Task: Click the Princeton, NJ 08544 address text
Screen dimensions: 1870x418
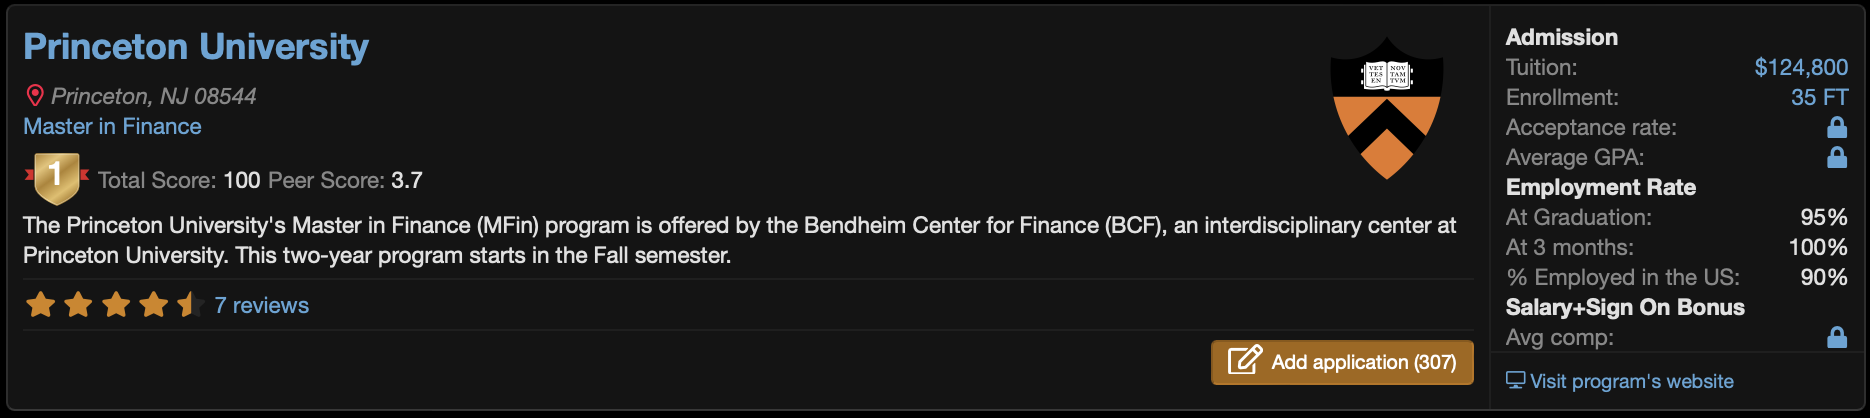Action: click(154, 96)
